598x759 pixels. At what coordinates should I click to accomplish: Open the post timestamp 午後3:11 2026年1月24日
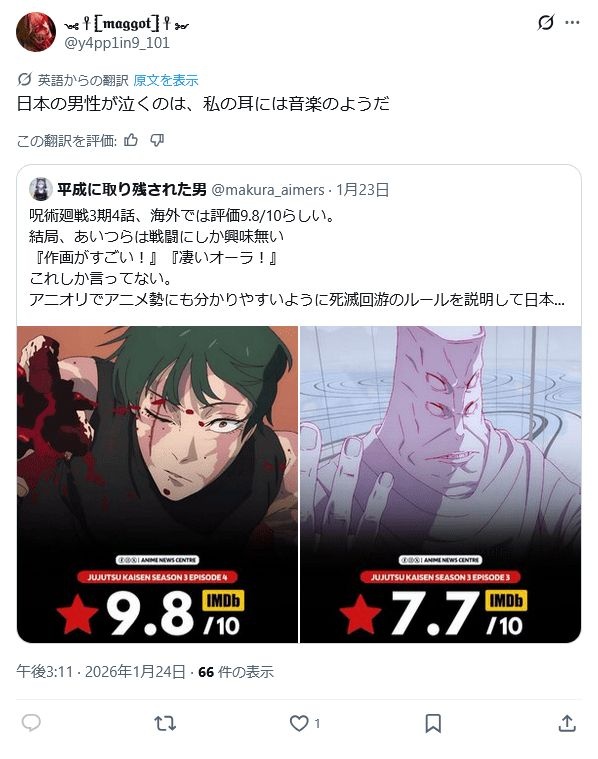pyautogui.click(x=101, y=671)
